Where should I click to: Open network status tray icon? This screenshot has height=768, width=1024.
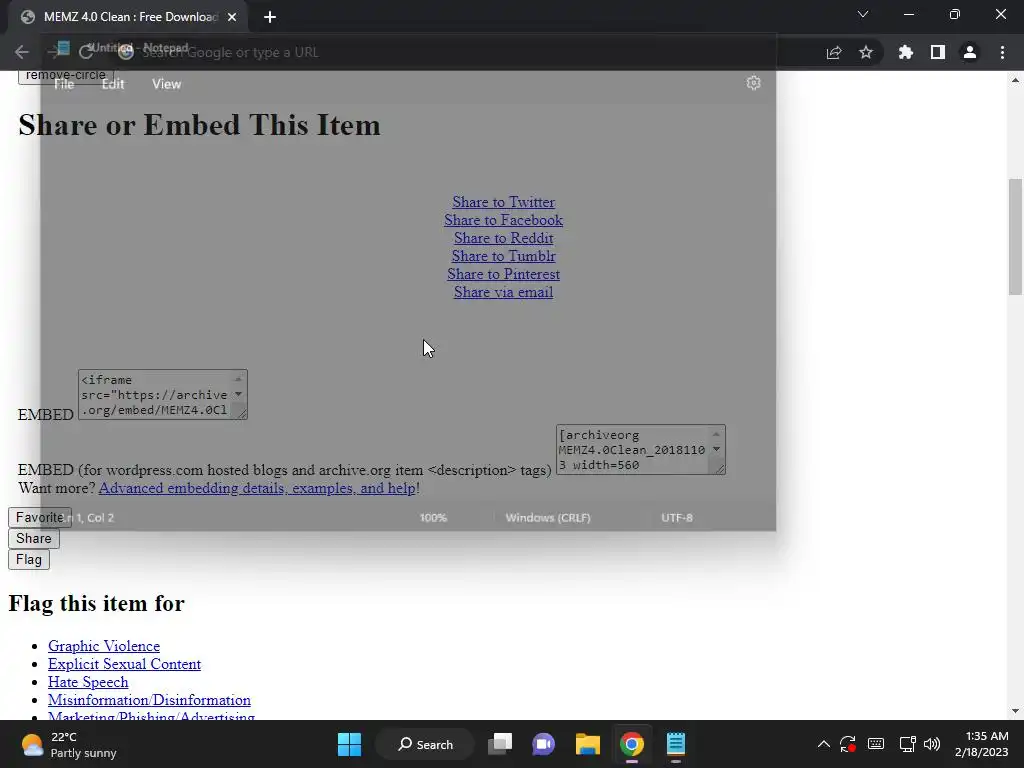pos(906,744)
